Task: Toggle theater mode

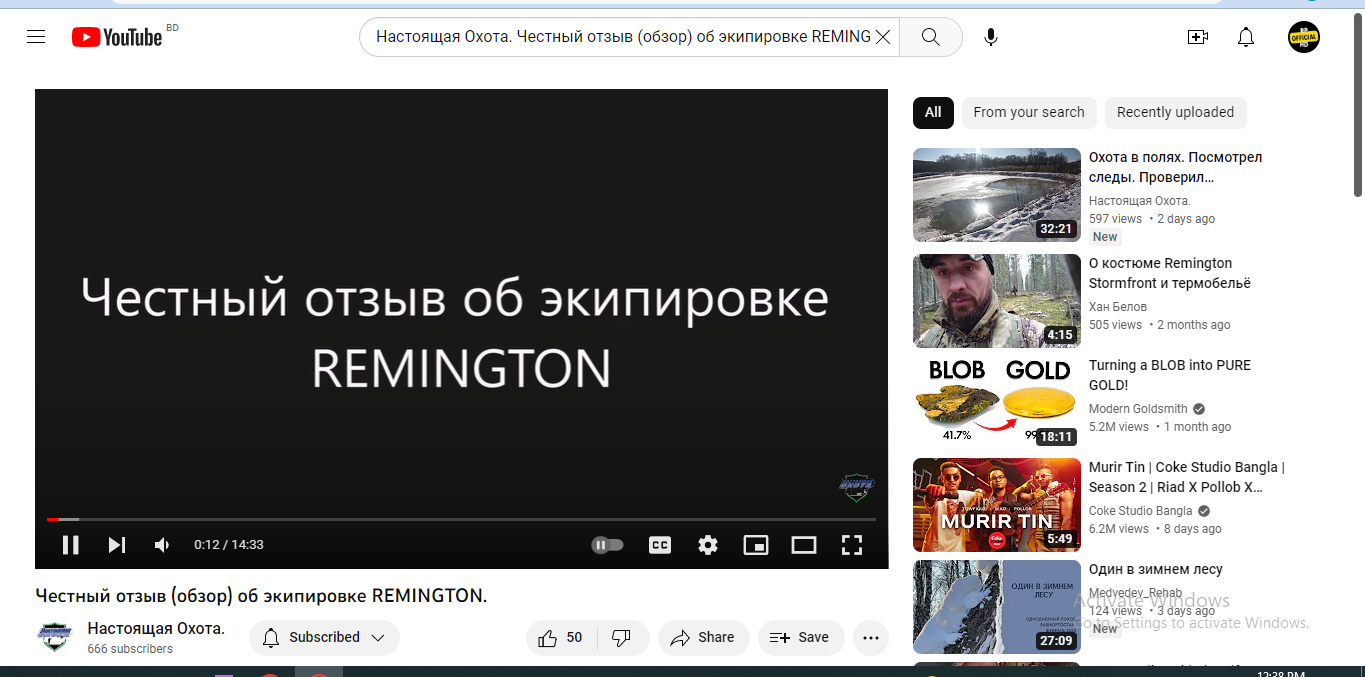Action: pyautogui.click(x=804, y=545)
